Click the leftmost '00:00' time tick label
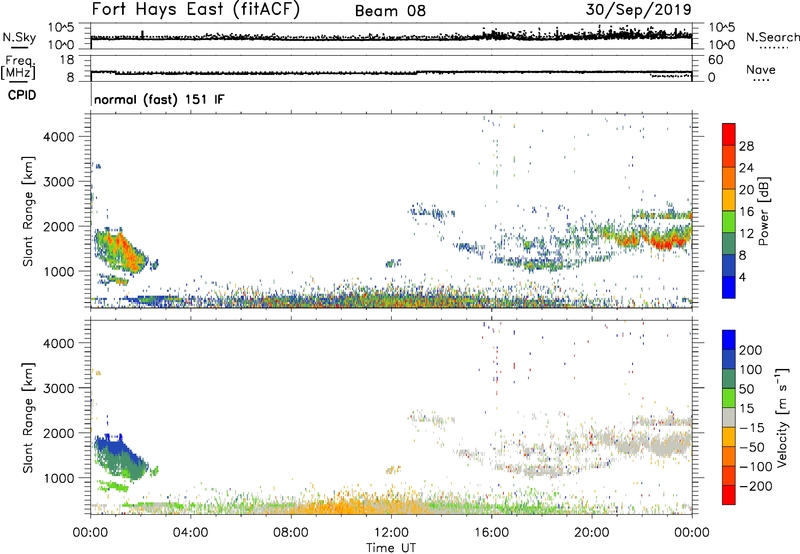The height and width of the screenshot is (554, 800). pyautogui.click(x=90, y=533)
